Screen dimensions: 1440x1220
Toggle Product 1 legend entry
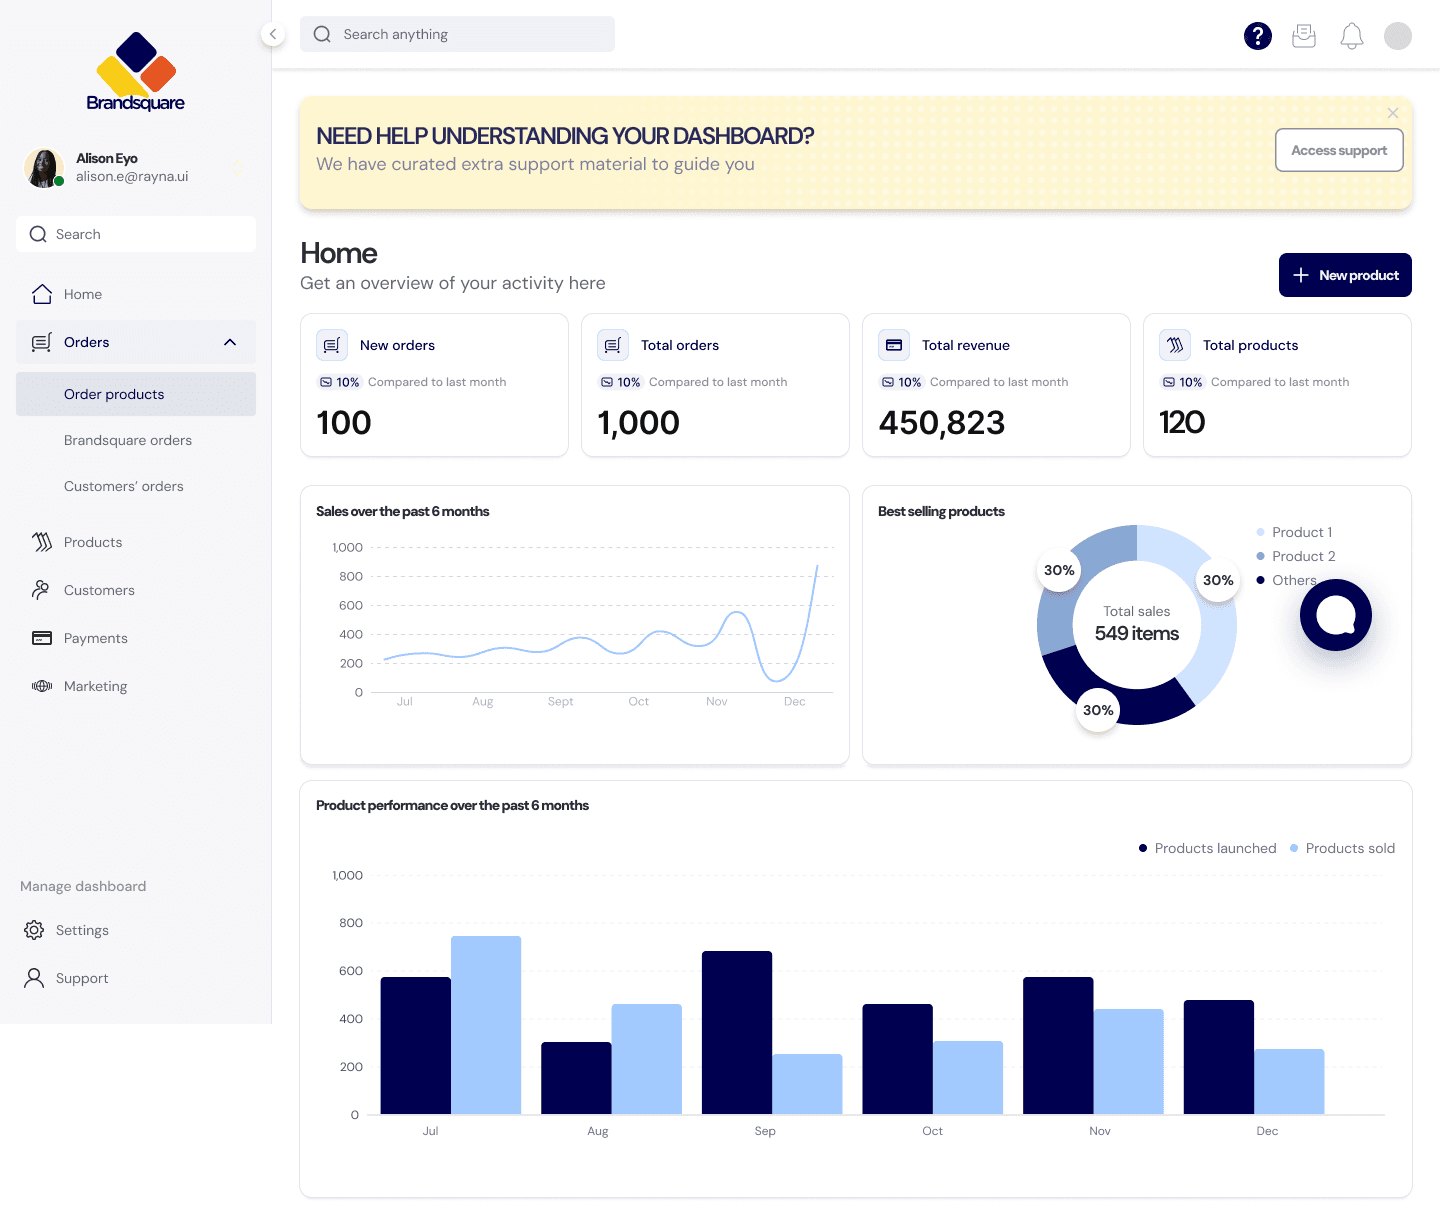(x=1294, y=532)
